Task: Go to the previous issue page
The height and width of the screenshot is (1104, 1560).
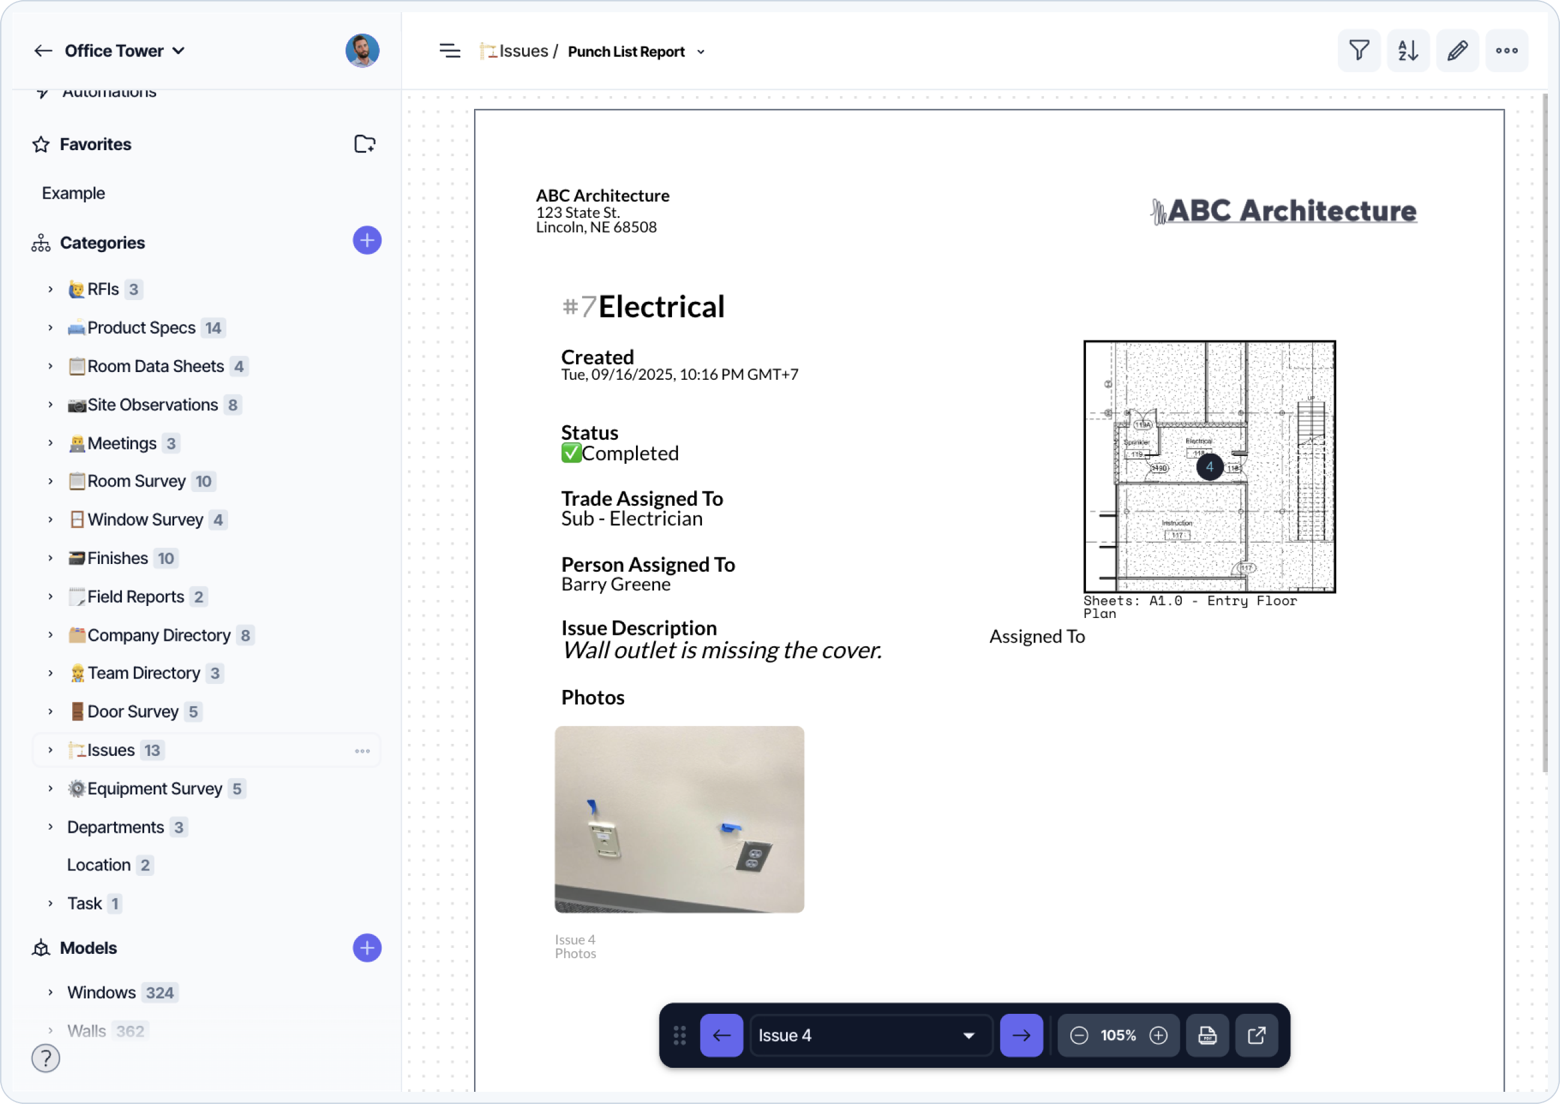Action: 722,1036
